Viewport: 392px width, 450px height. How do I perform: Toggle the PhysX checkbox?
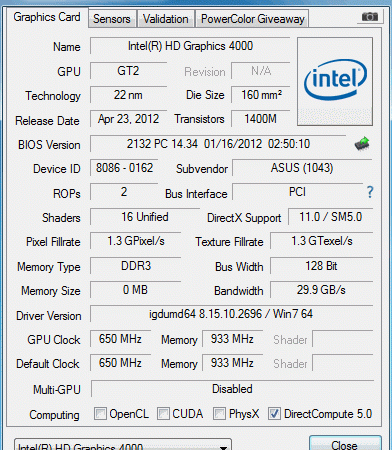[x=219, y=414]
